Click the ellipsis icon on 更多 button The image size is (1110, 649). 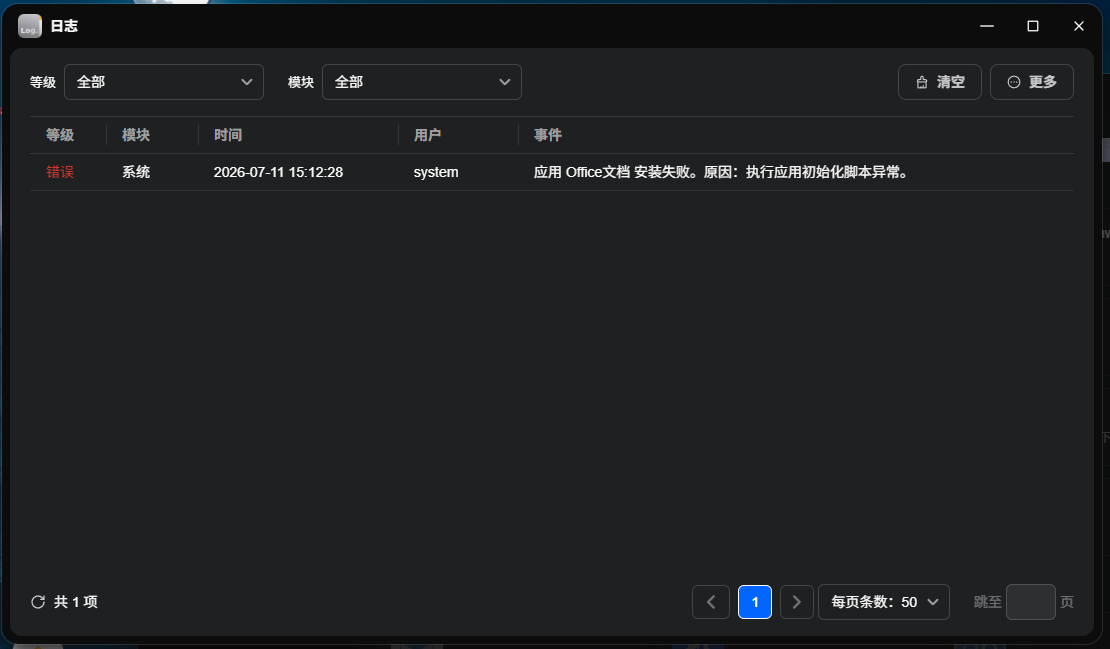[x=1014, y=82]
